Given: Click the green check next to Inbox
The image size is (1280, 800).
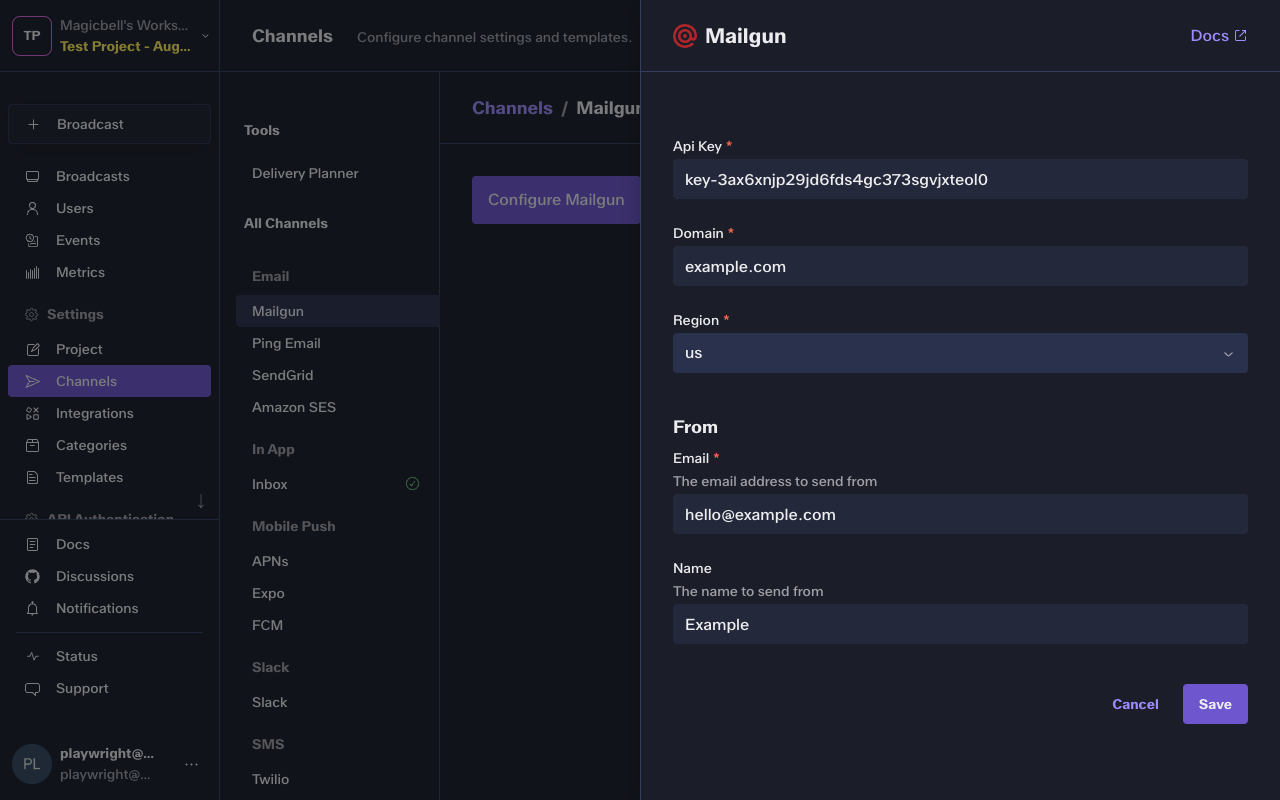Looking at the screenshot, I should coord(412,484).
